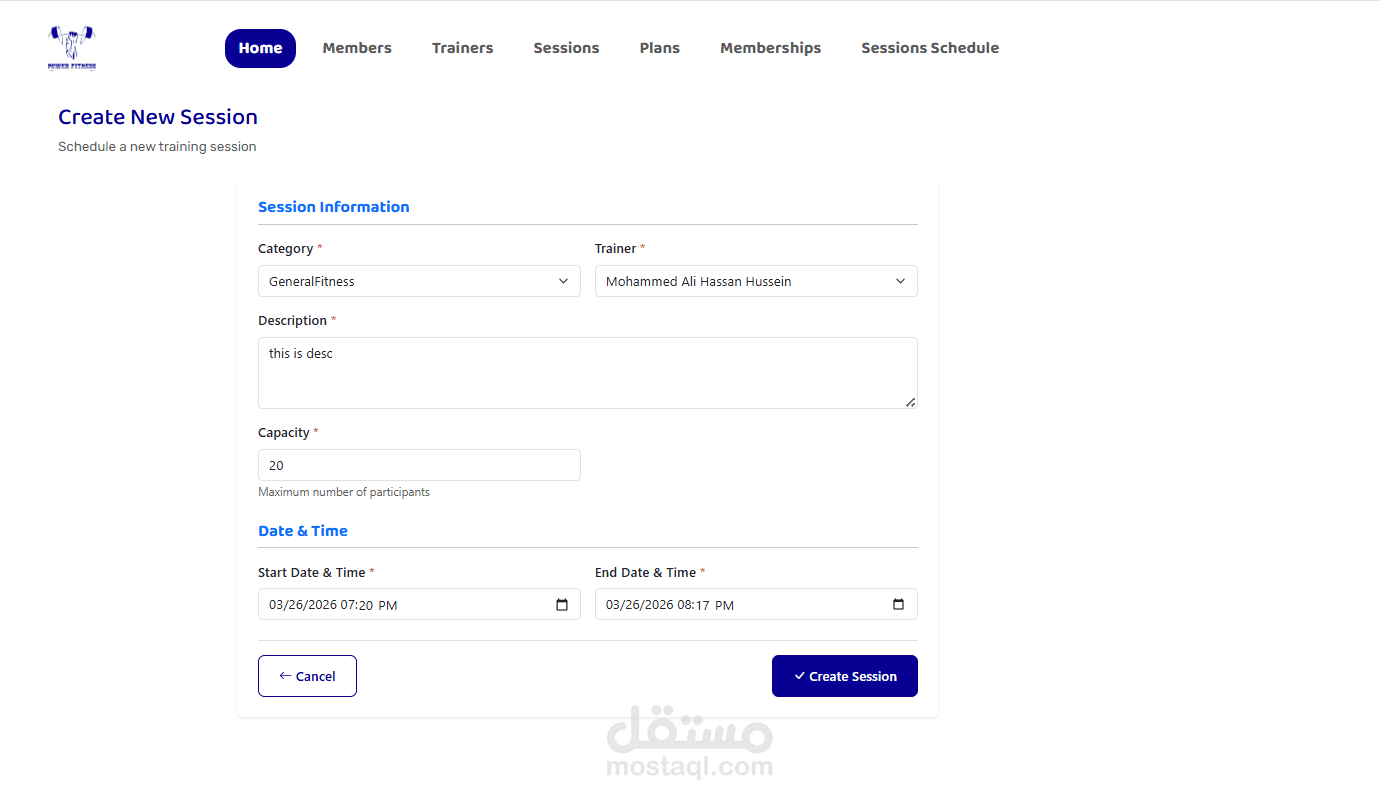Click the Description textarea resize handle
The image size is (1380, 797).
tap(910, 402)
